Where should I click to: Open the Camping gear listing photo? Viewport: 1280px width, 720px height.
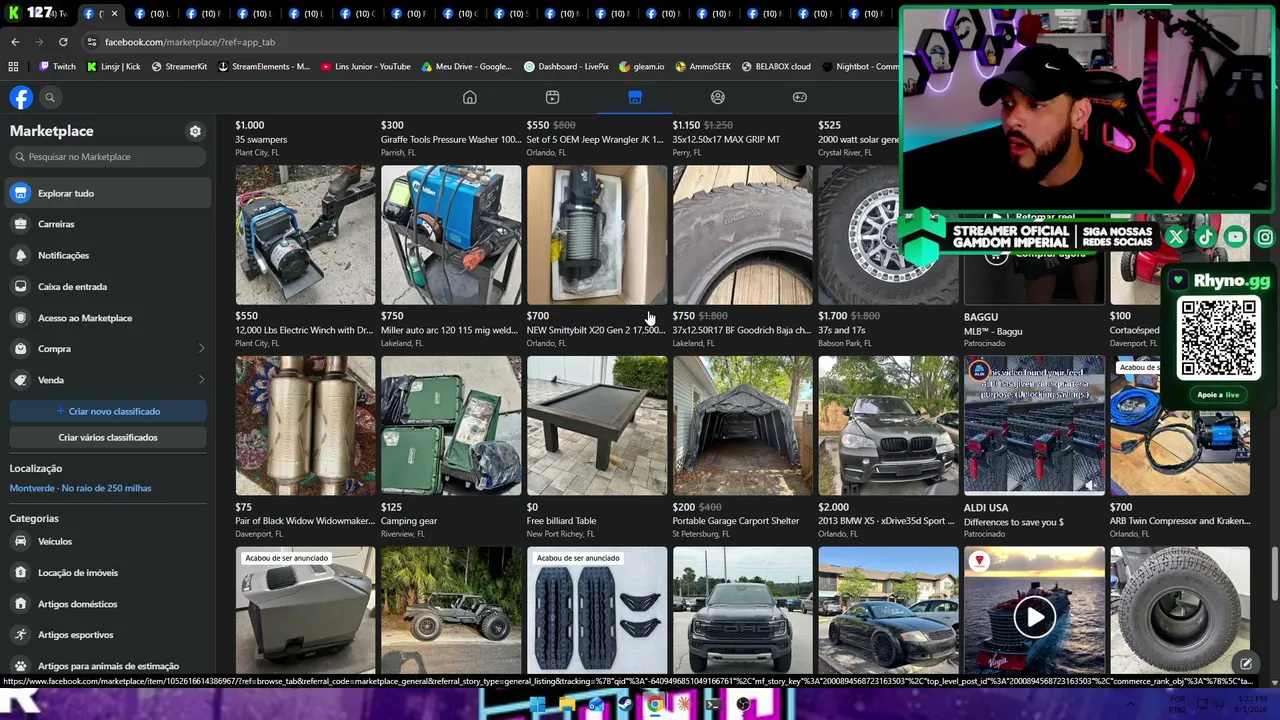point(451,426)
